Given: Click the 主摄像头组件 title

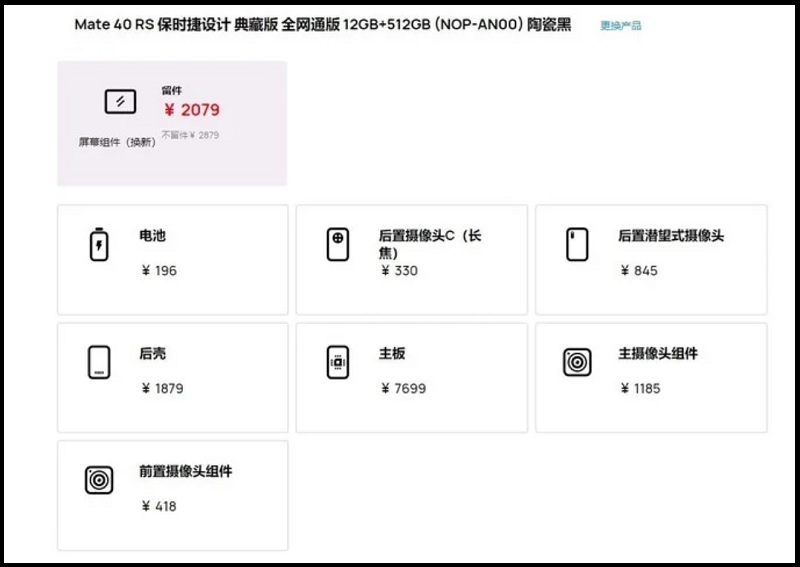Looking at the screenshot, I should 658,354.
